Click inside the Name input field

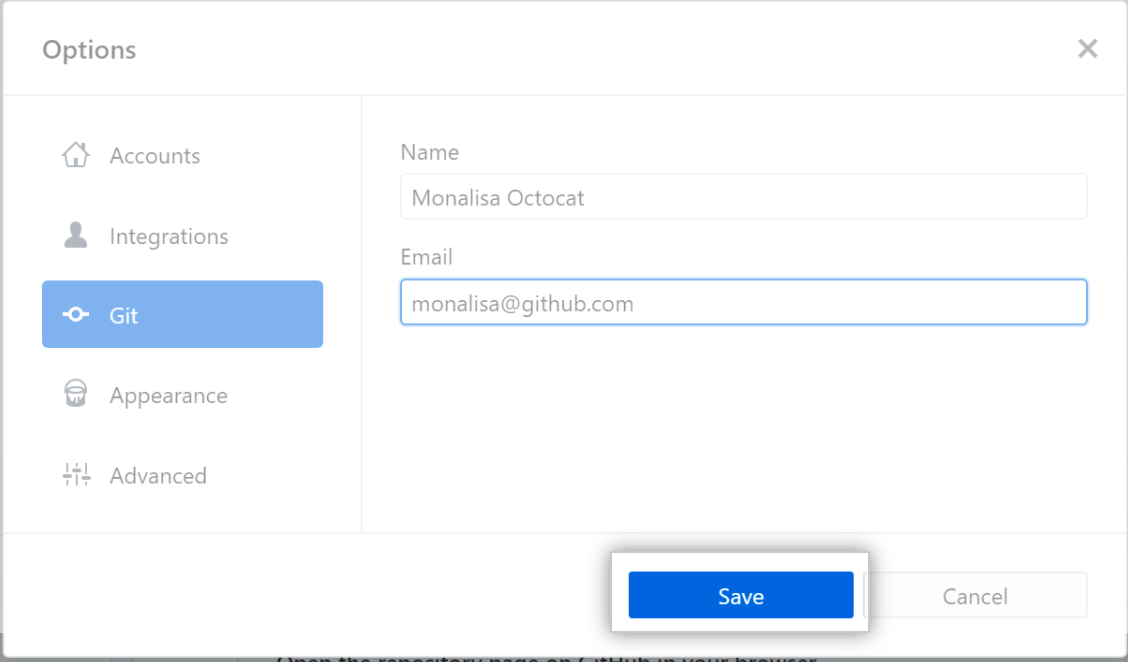pyautogui.click(x=743, y=196)
